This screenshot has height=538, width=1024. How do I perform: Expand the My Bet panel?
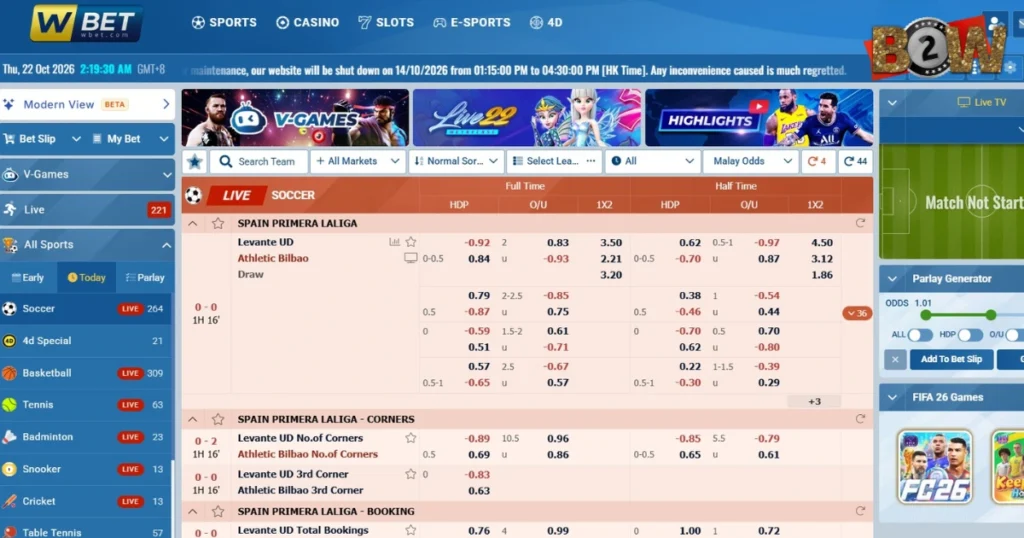[130, 138]
